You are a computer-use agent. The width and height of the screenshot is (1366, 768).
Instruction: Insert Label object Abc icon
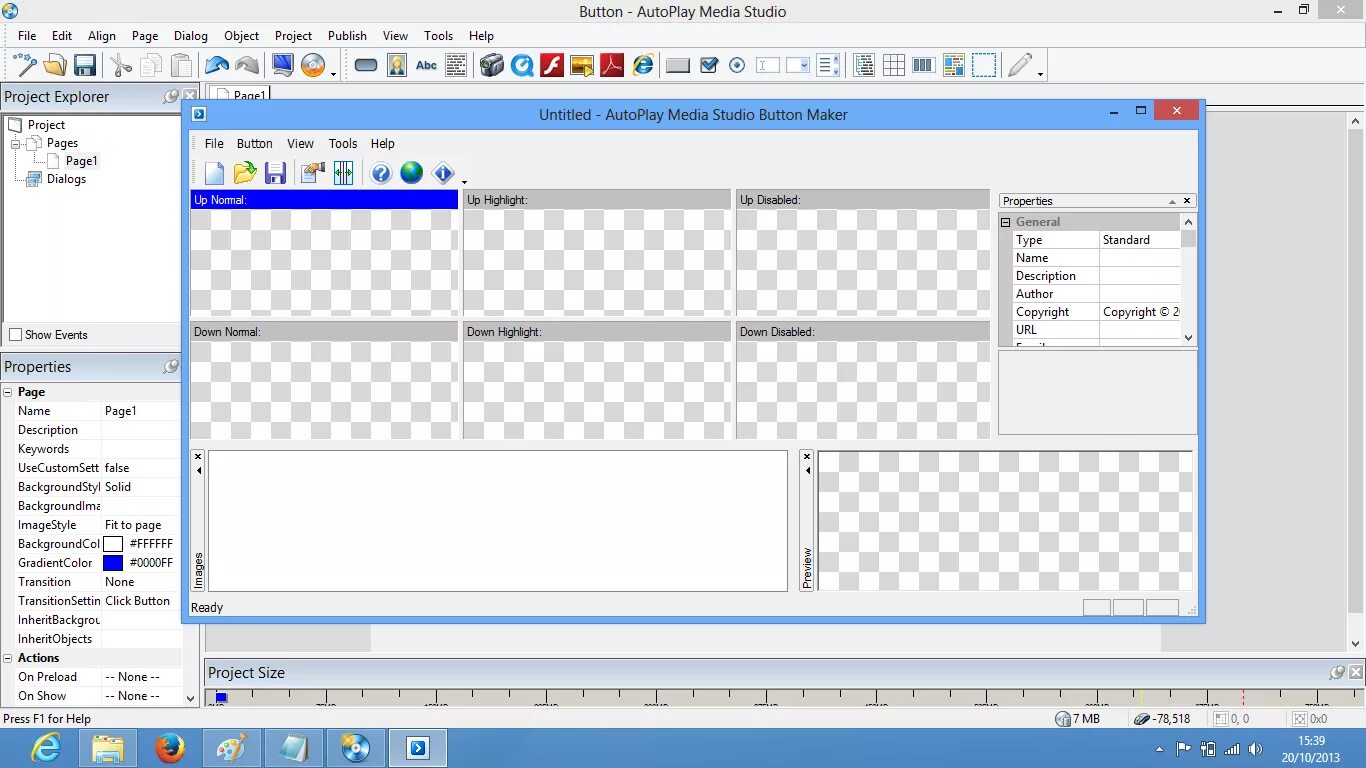(x=427, y=66)
